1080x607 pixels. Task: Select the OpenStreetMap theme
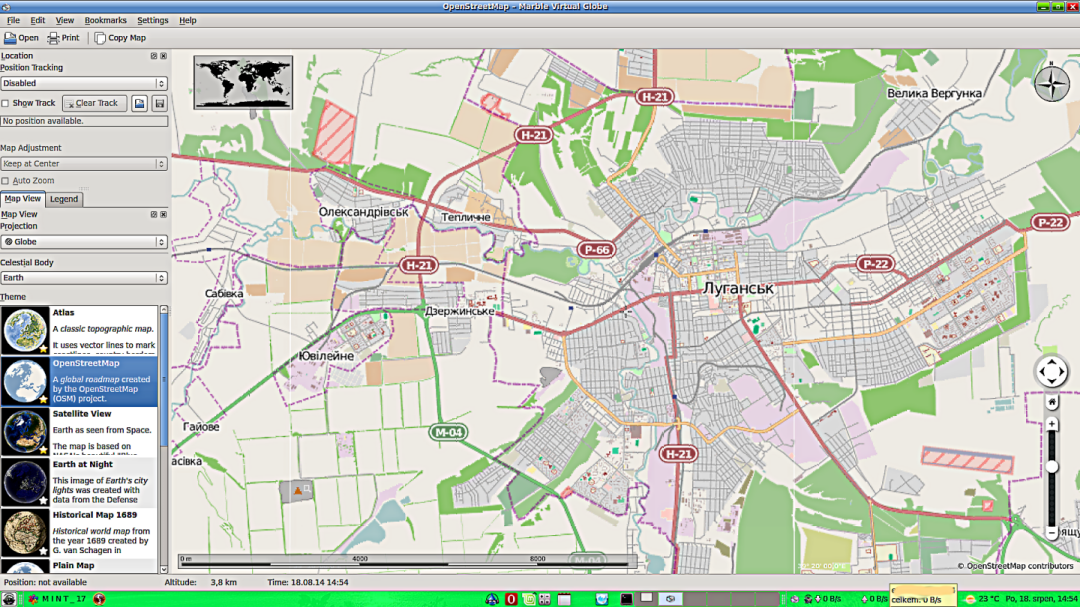[x=79, y=380]
